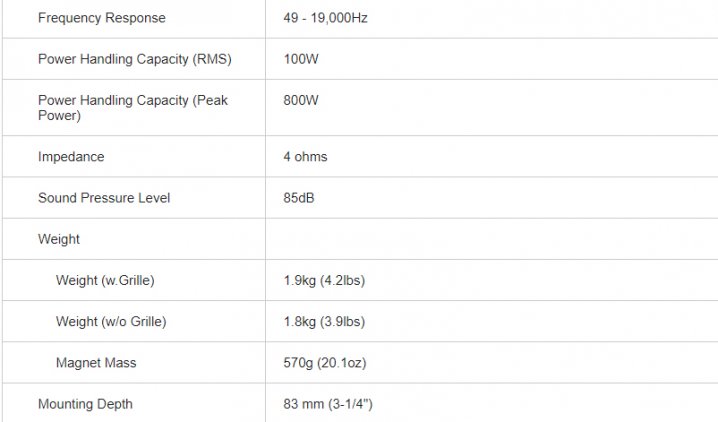Select the 85dB value
The height and width of the screenshot is (422, 718).
coord(299,198)
